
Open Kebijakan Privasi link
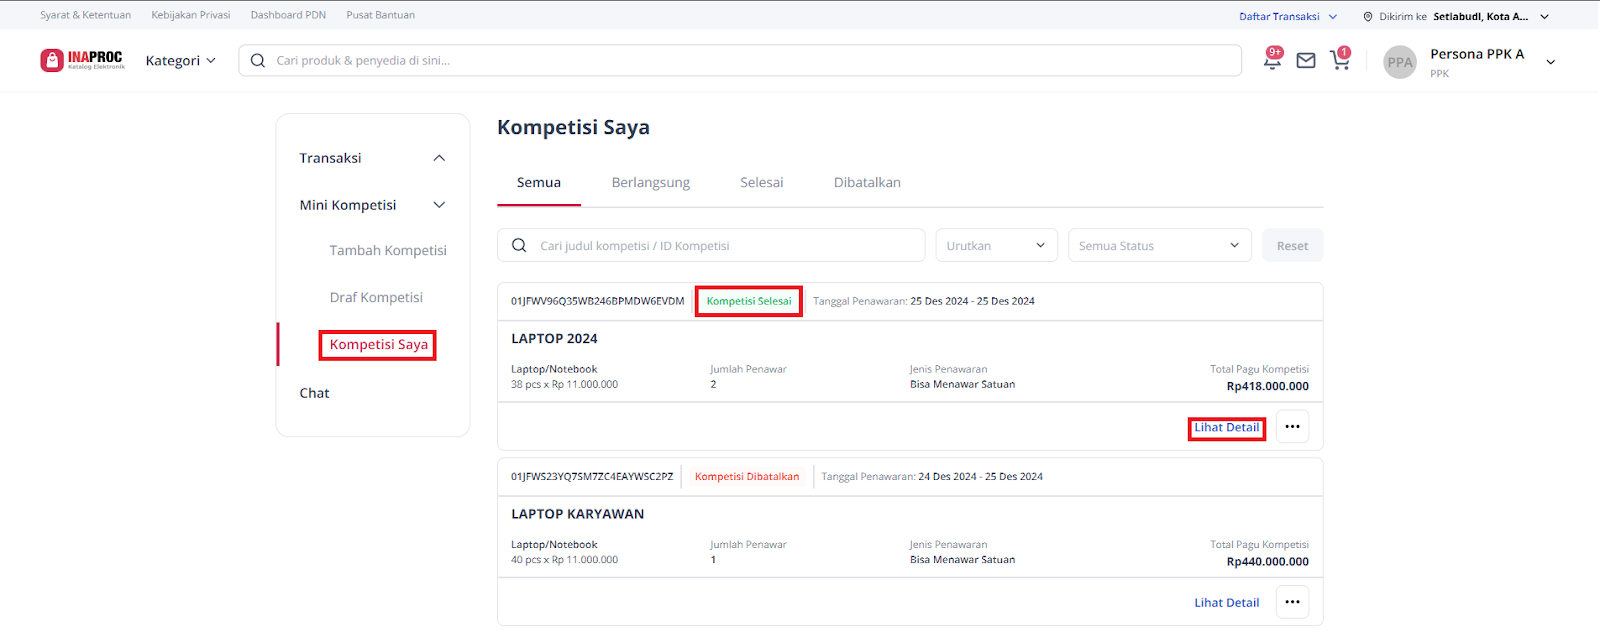pos(191,15)
